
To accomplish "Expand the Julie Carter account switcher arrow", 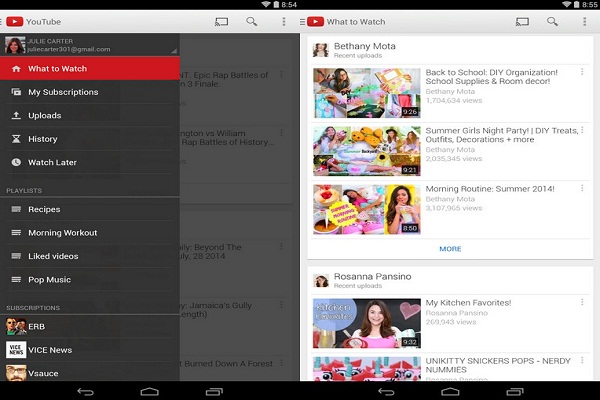I will [174, 51].
